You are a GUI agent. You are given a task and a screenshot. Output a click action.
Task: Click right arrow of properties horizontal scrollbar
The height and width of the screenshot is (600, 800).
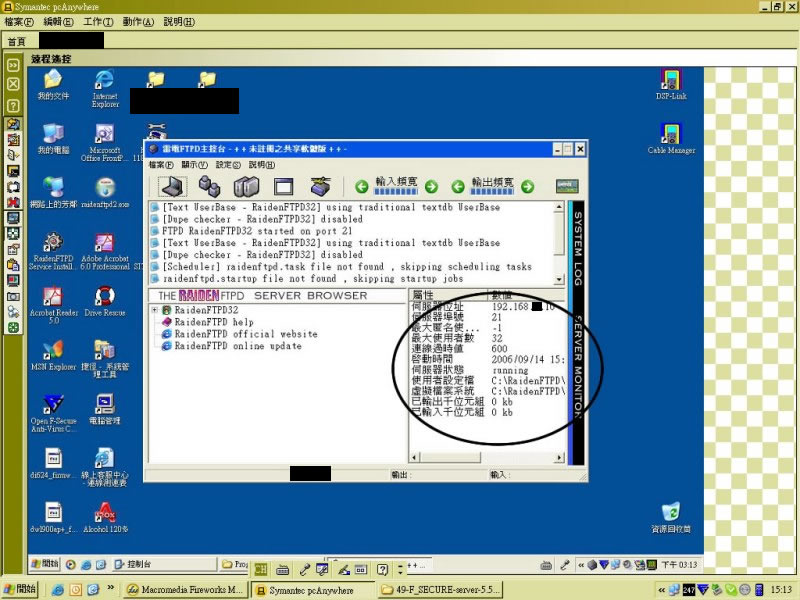point(560,457)
